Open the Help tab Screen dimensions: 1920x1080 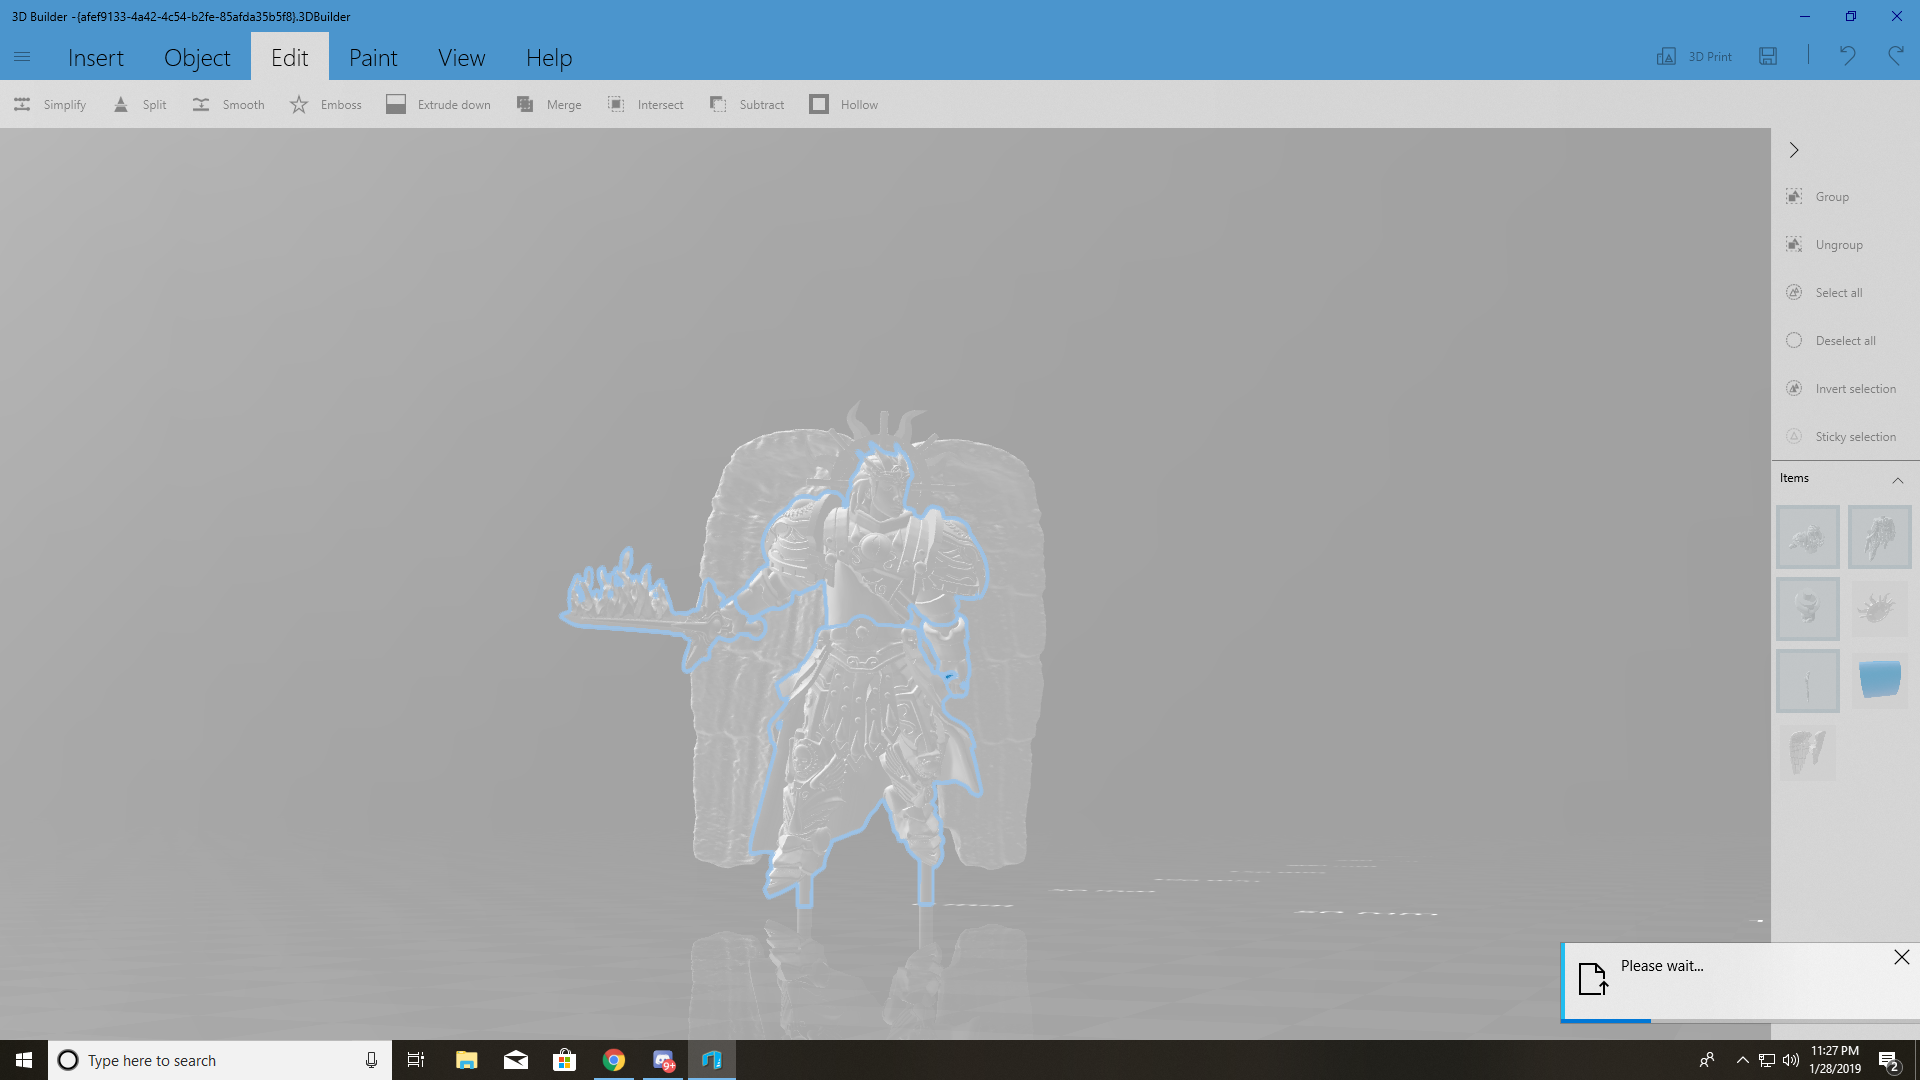549,57
